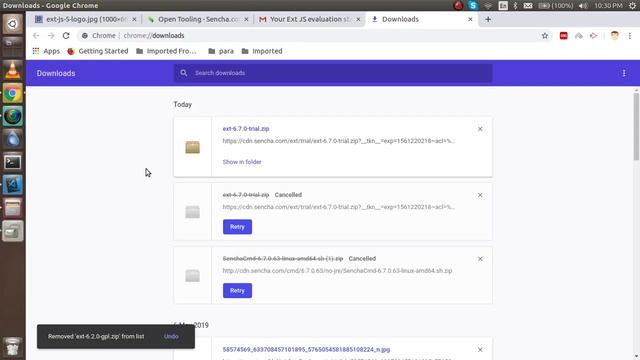Close the Ext JS evaluation Gmail tab
The width and height of the screenshot is (640, 360).
pyautogui.click(x=358, y=19)
